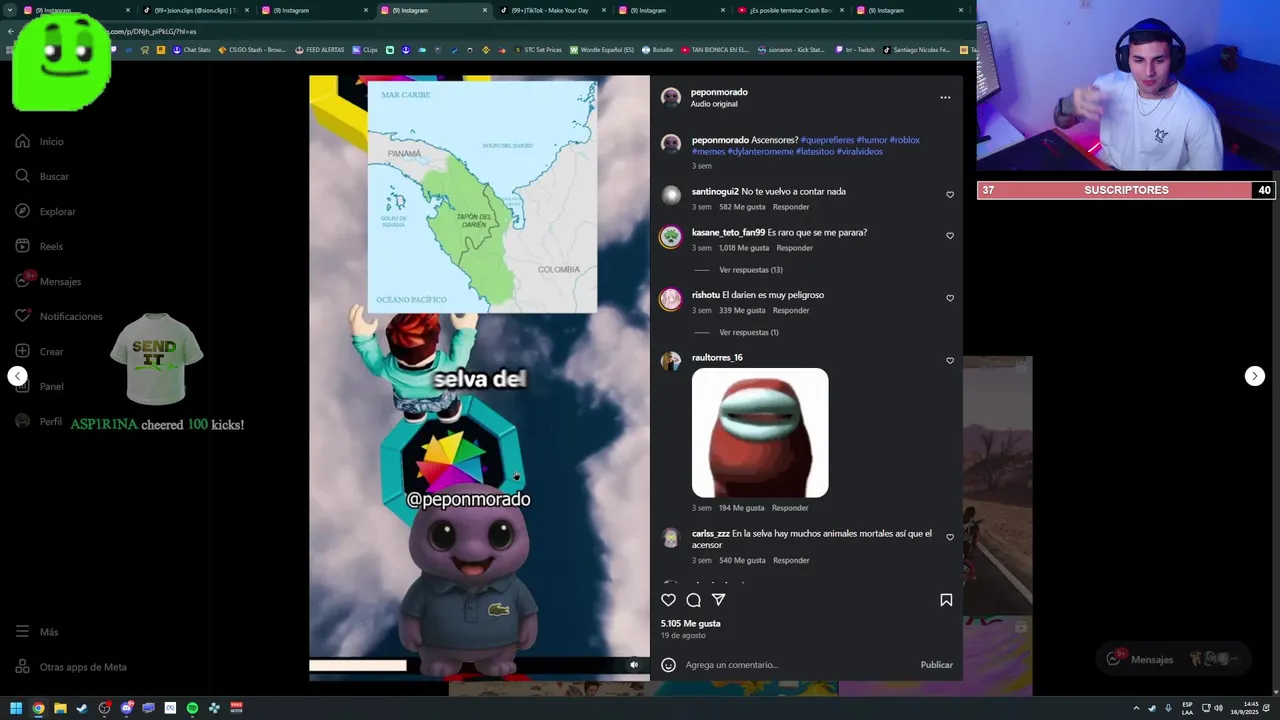Mute or unmute the reel audio

pyautogui.click(x=633, y=664)
